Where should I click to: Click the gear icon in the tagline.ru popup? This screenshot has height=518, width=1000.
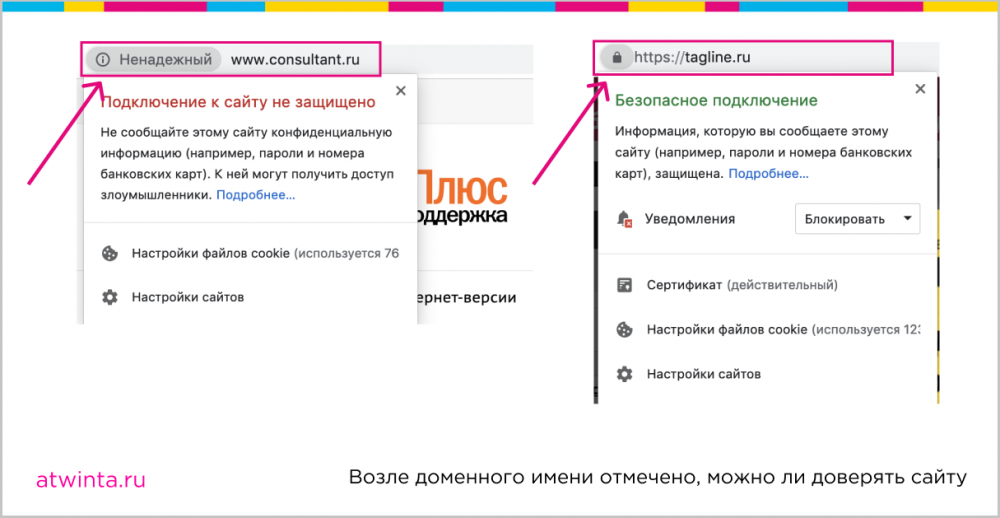(x=624, y=374)
